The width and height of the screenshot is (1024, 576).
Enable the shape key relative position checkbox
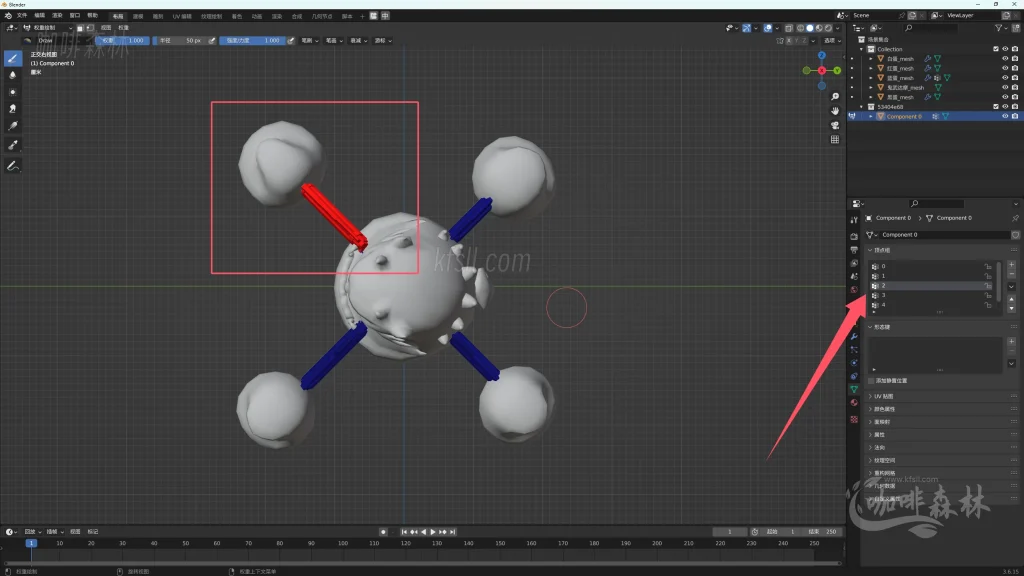(871, 381)
